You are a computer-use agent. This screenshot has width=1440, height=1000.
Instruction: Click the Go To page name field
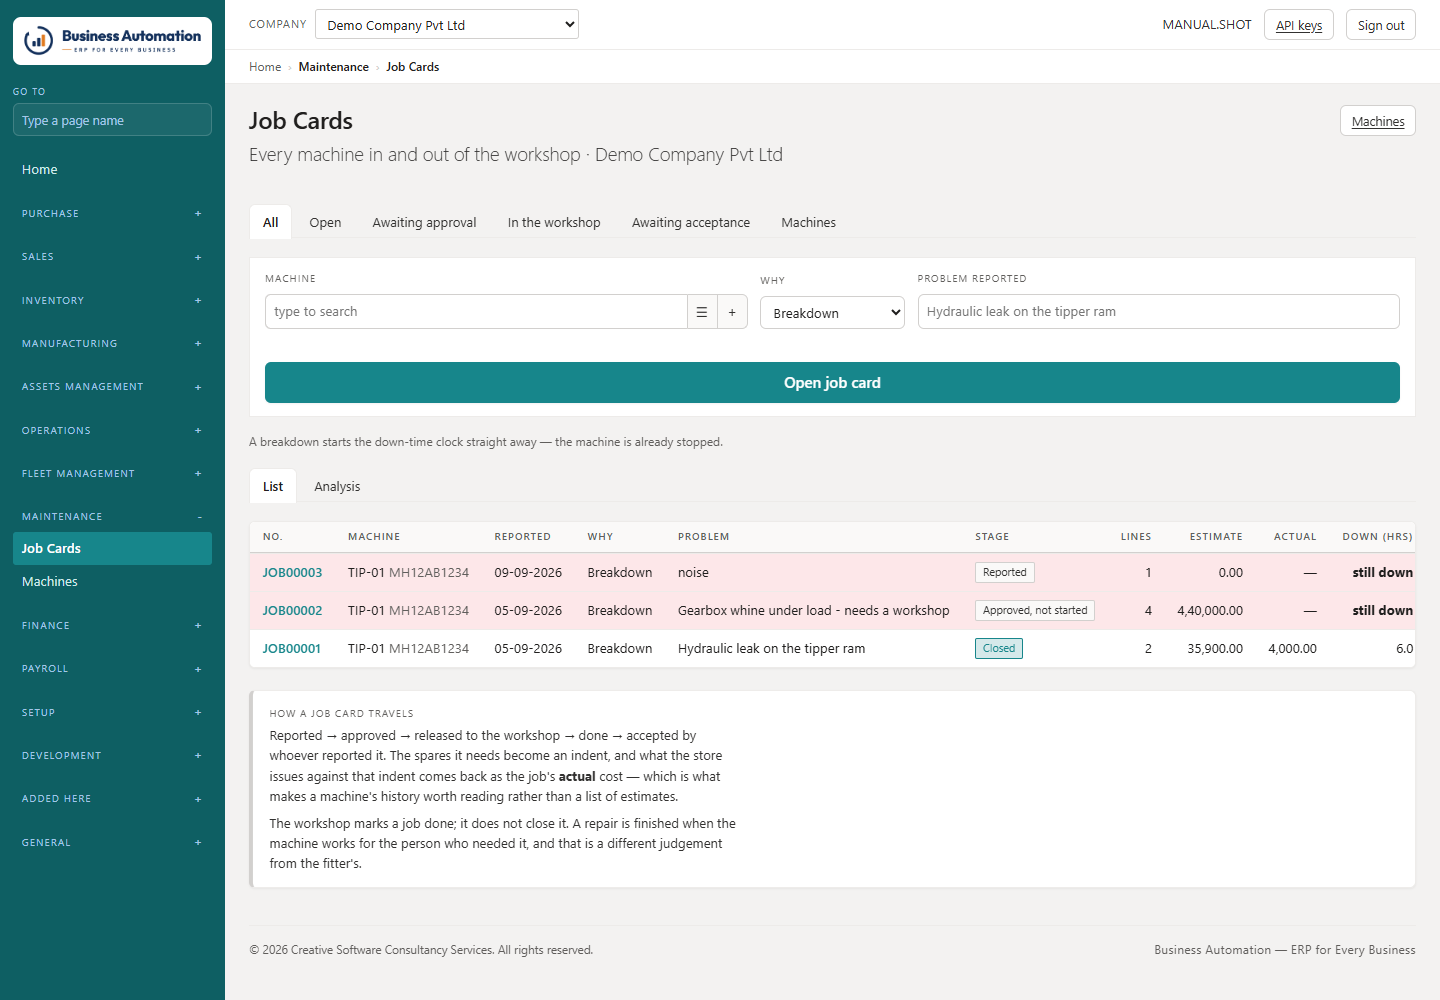(x=112, y=120)
